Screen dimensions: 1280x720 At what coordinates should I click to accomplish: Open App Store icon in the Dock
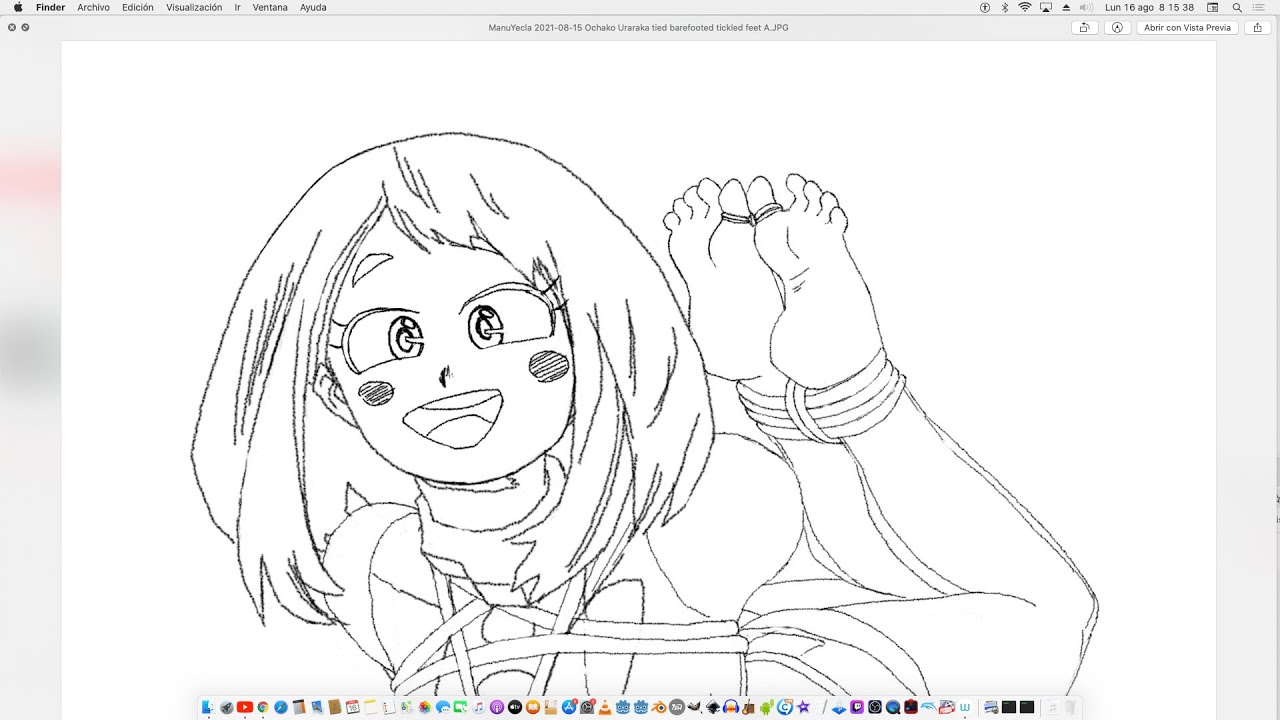(x=569, y=707)
